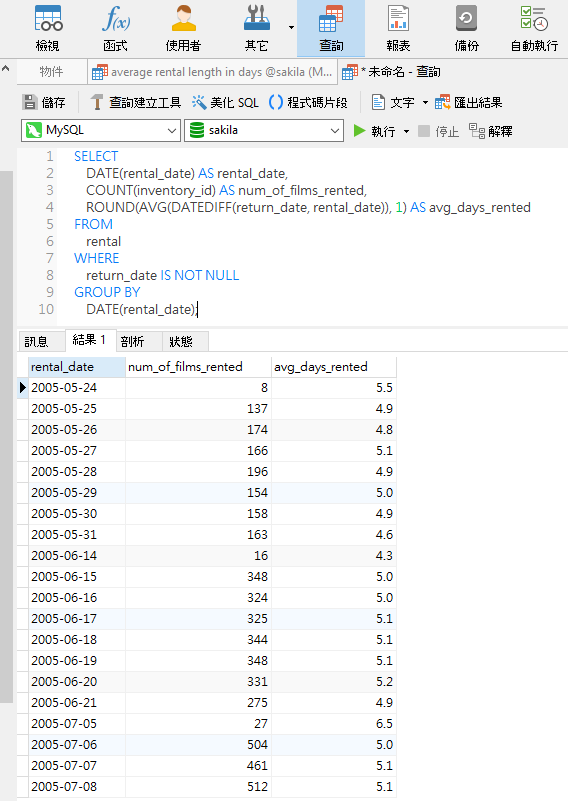Select the 2005-06-21 date cell

77,702
